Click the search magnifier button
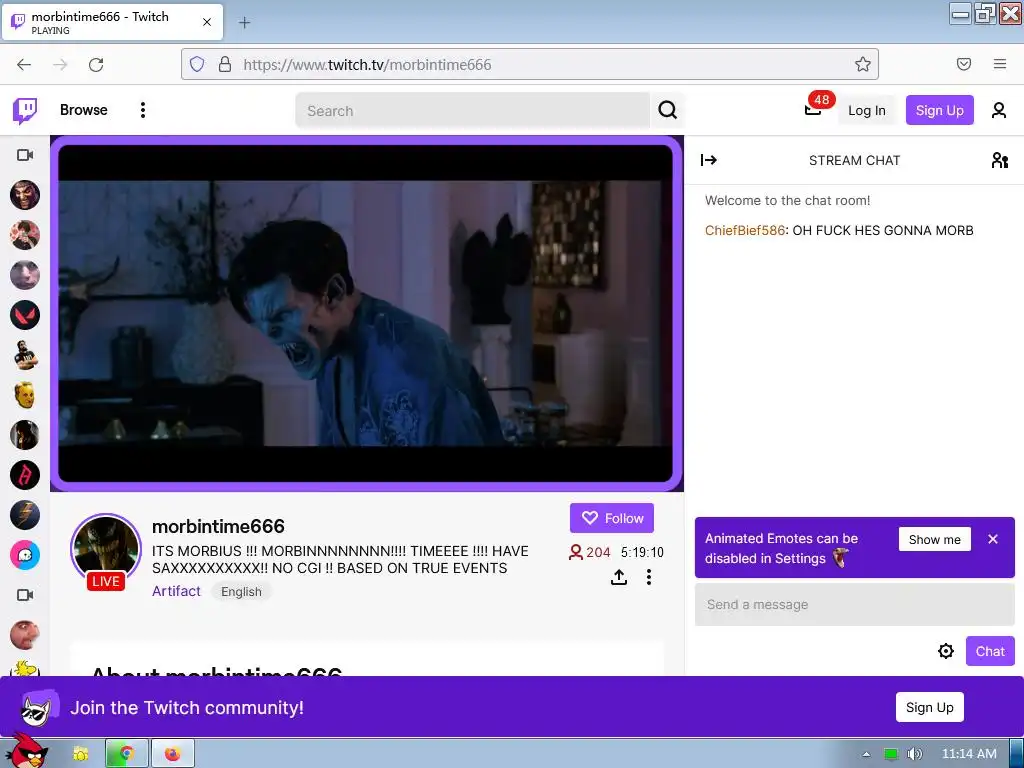 coord(667,110)
